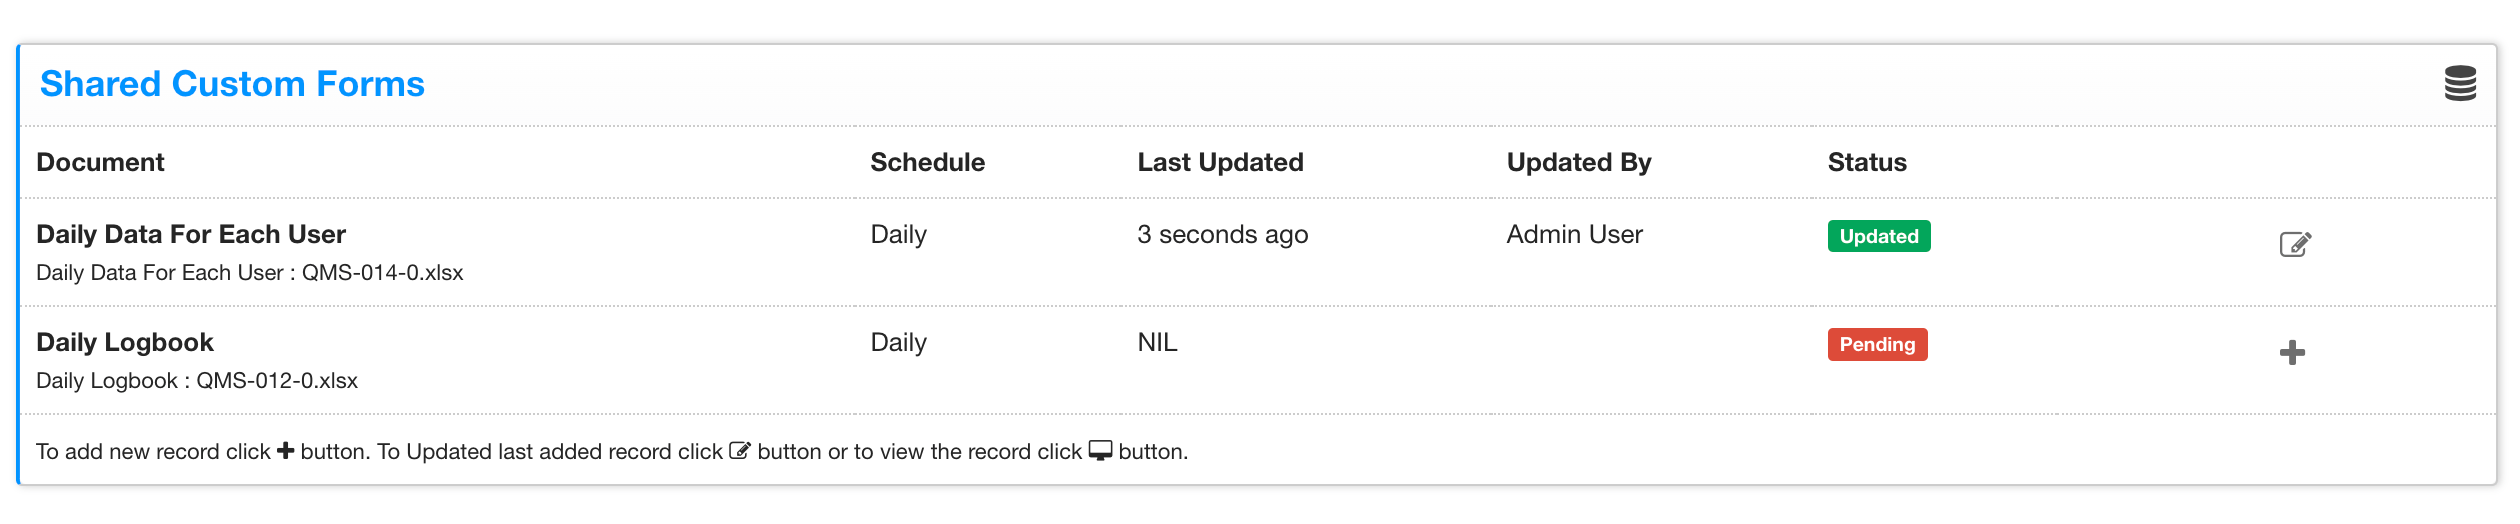Click the QMS-012-0.xlsx file name text
This screenshot has width=2520, height=524.
(276, 381)
